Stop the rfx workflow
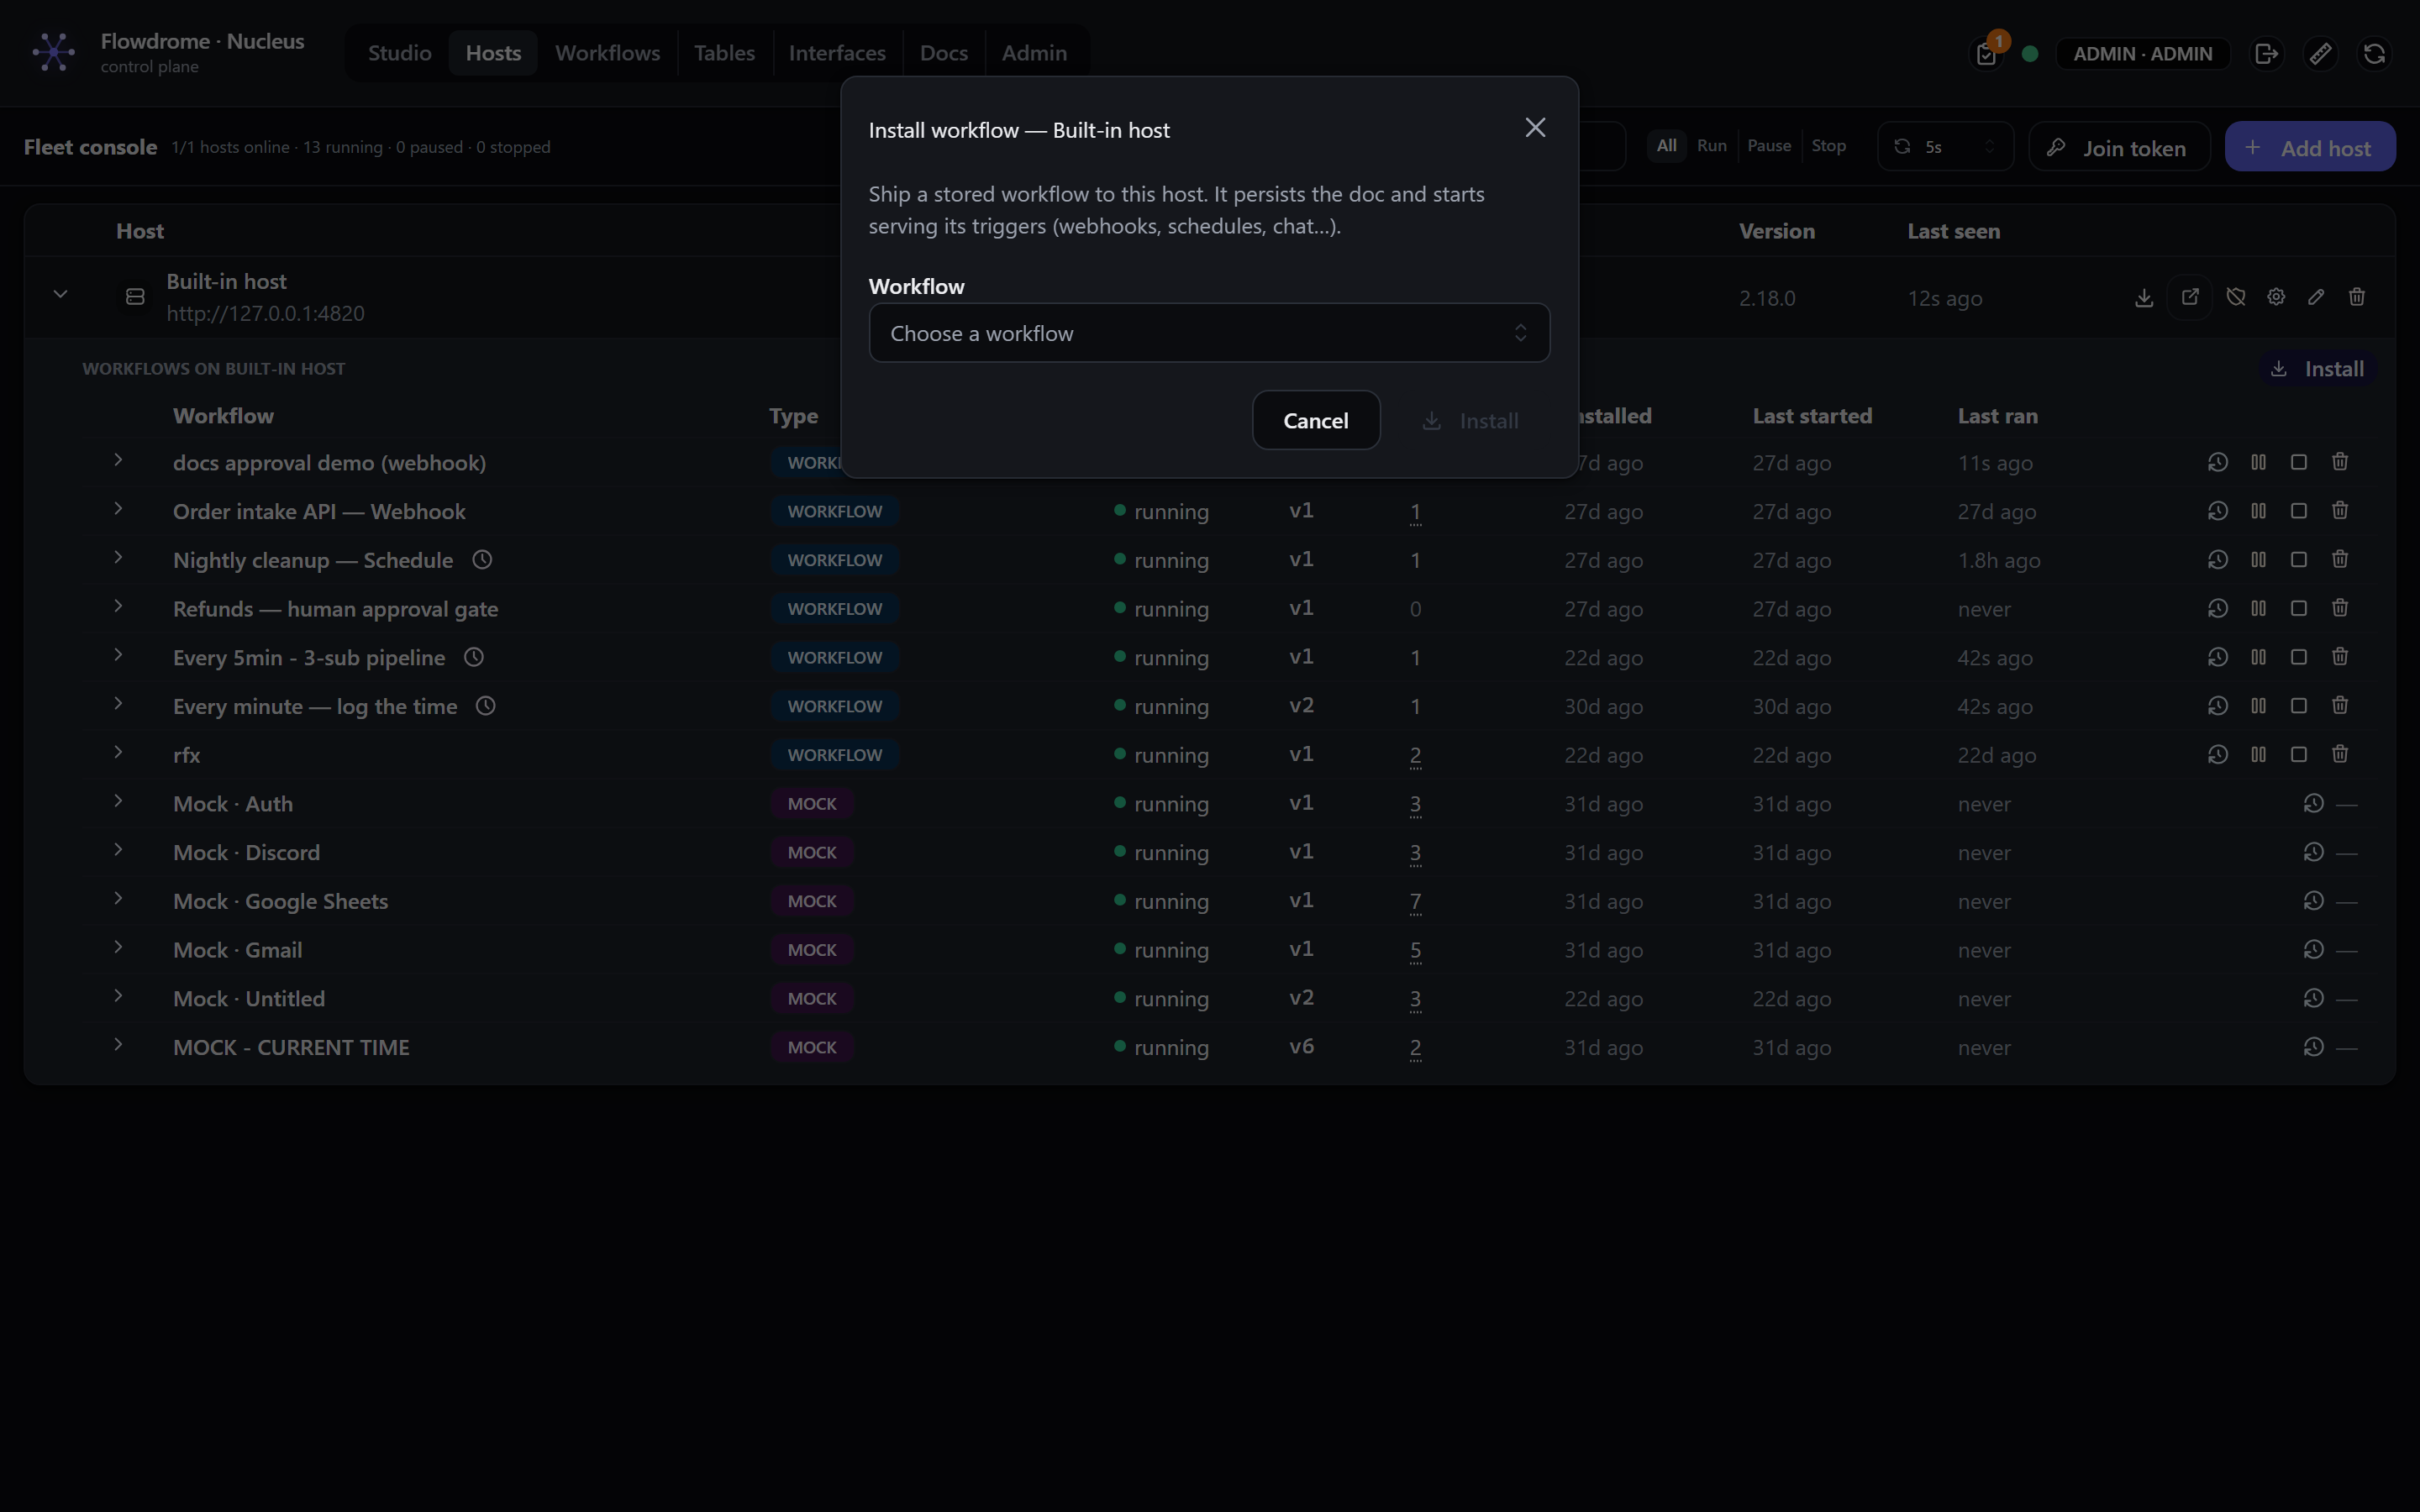This screenshot has height=1512, width=2420. [x=2299, y=755]
